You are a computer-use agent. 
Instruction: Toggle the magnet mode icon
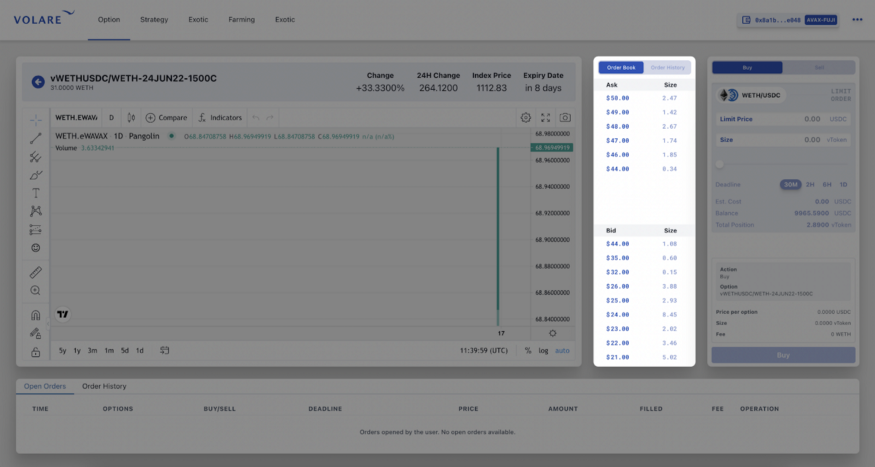(x=36, y=315)
